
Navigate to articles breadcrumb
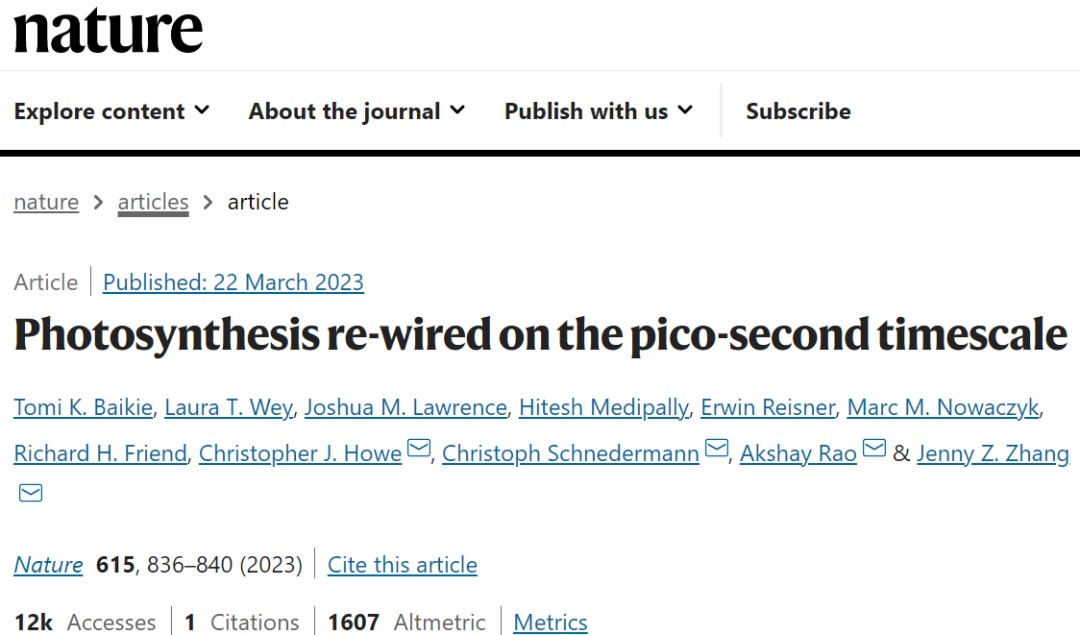pyautogui.click(x=153, y=202)
